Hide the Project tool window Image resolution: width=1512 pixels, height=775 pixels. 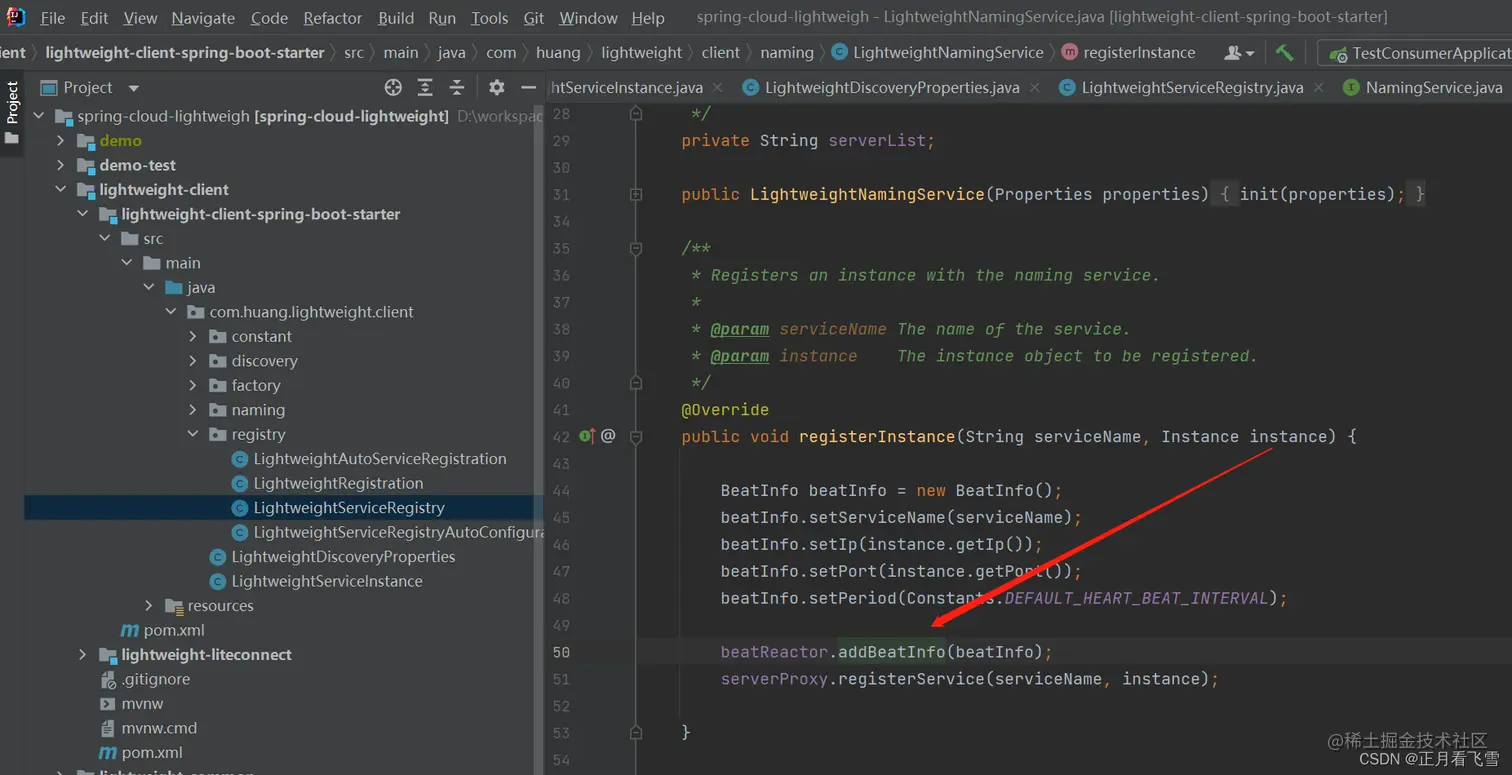[x=529, y=87]
